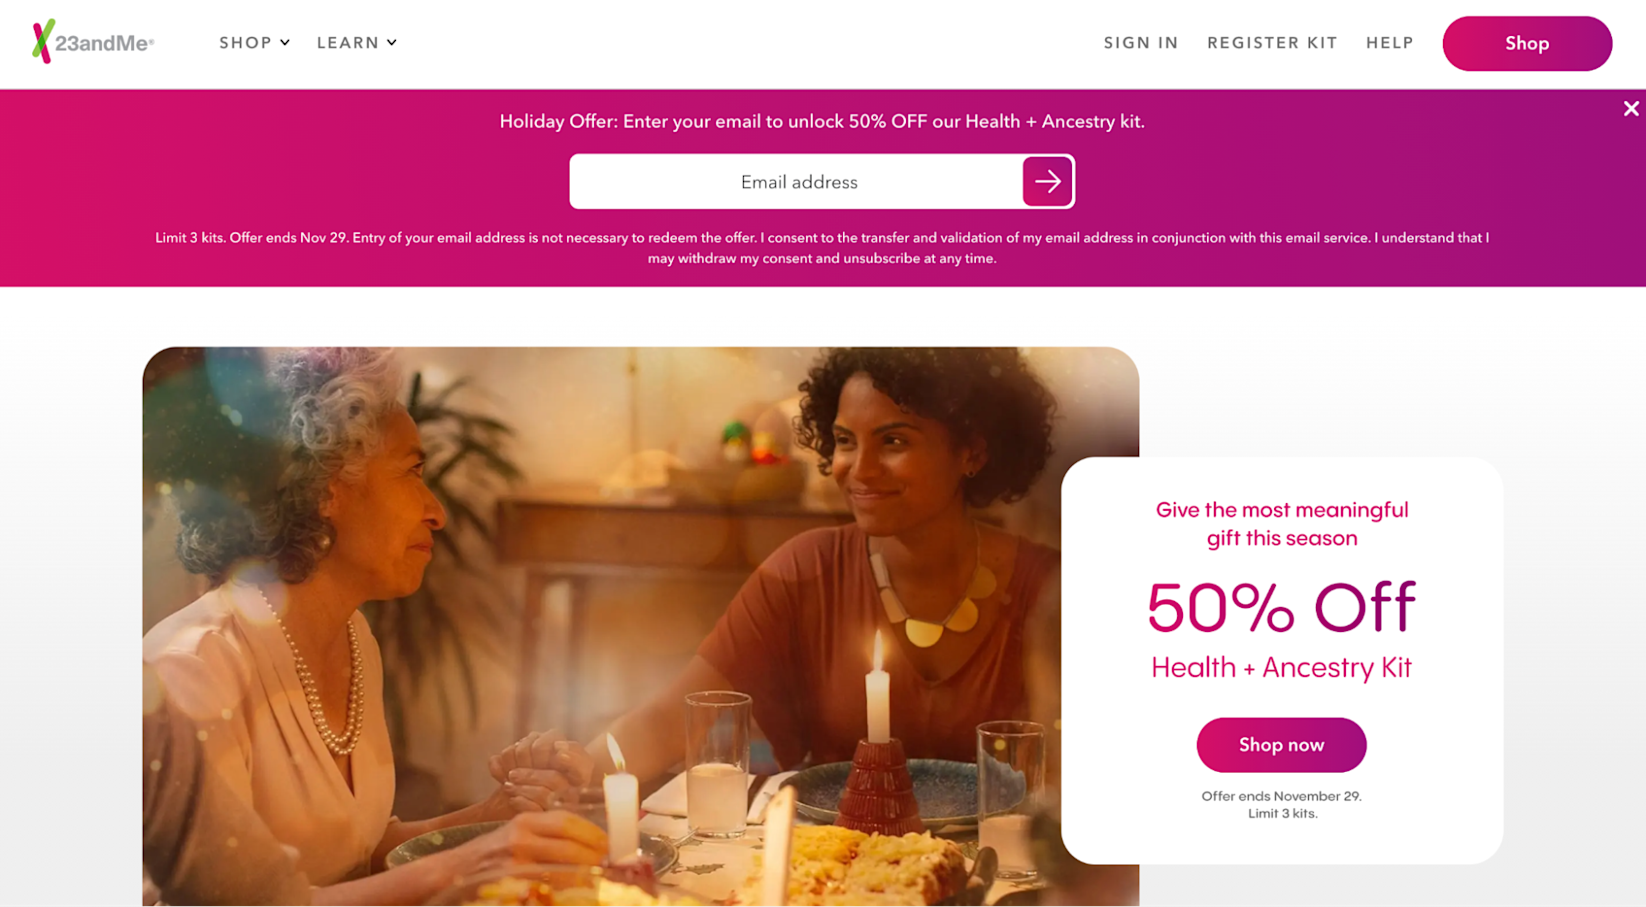Open the HELP link
Image resolution: width=1646 pixels, height=907 pixels.
tap(1390, 43)
